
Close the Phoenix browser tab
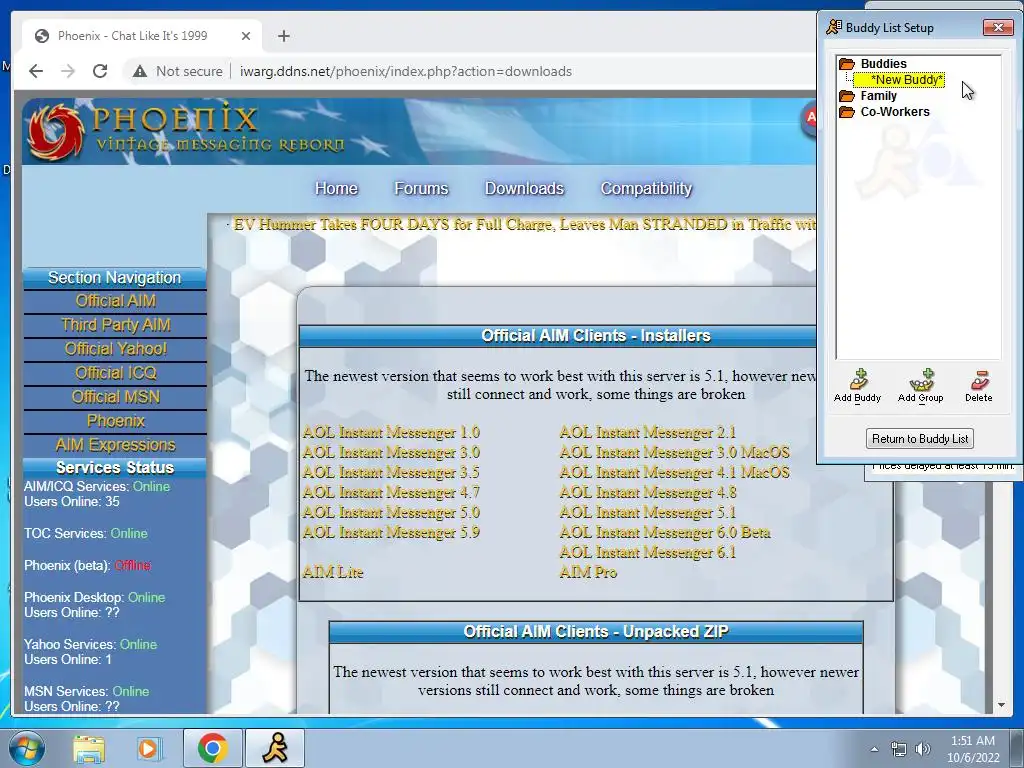point(246,36)
